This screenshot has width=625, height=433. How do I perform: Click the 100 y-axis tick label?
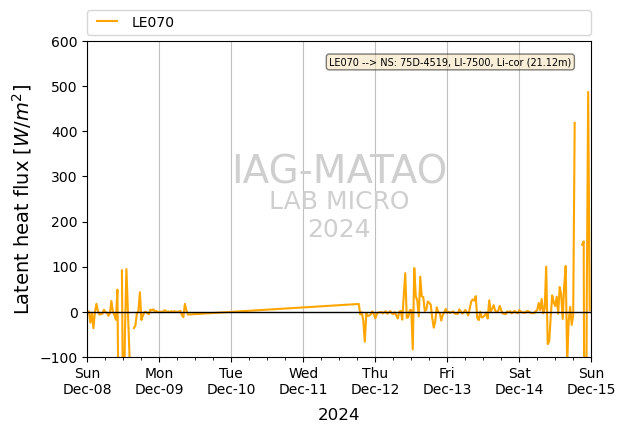[x=64, y=268]
